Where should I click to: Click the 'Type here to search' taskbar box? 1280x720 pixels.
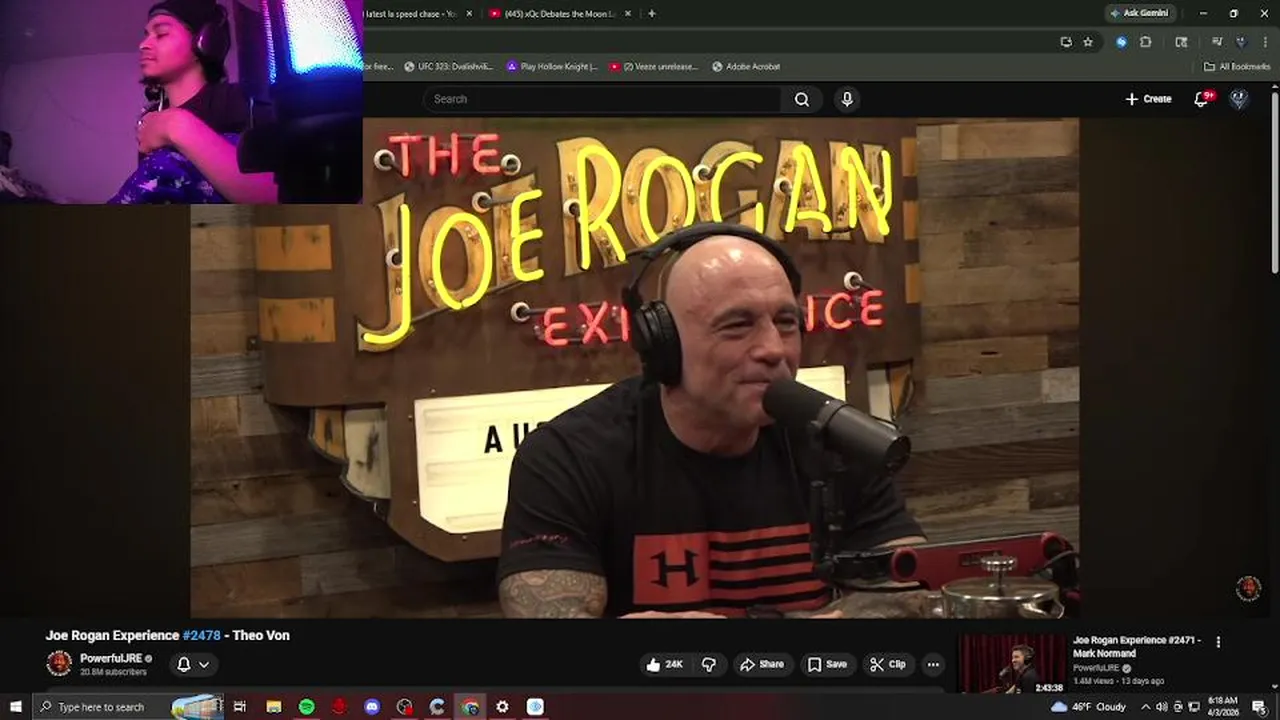coord(128,707)
